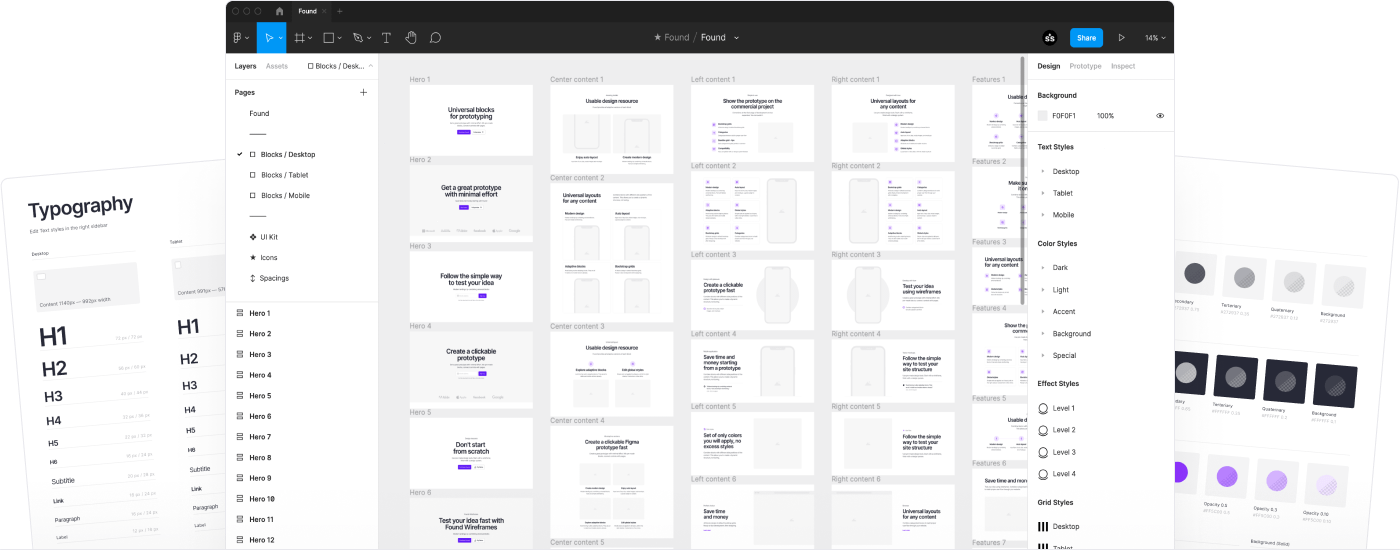Switch to the Design tab
Image resolution: width=1400 pixels, height=550 pixels.
pyautogui.click(x=1049, y=66)
